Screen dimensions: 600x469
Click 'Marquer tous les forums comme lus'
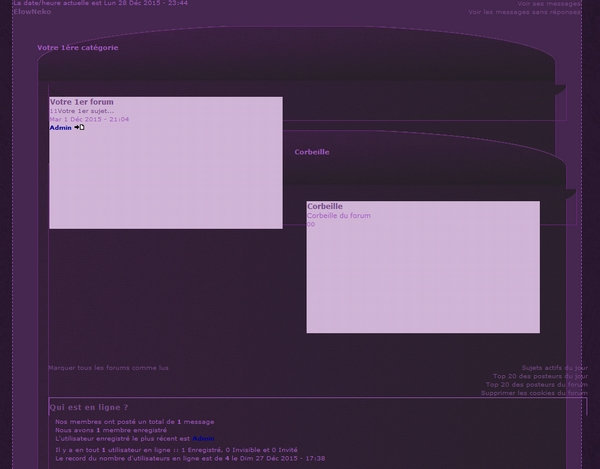108,368
